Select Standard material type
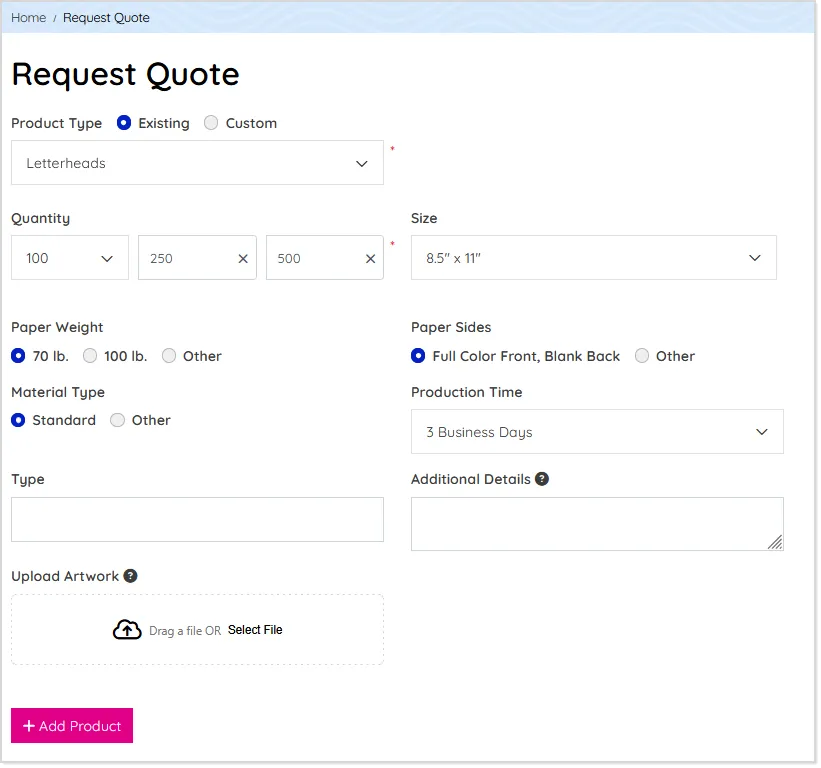 (18, 420)
